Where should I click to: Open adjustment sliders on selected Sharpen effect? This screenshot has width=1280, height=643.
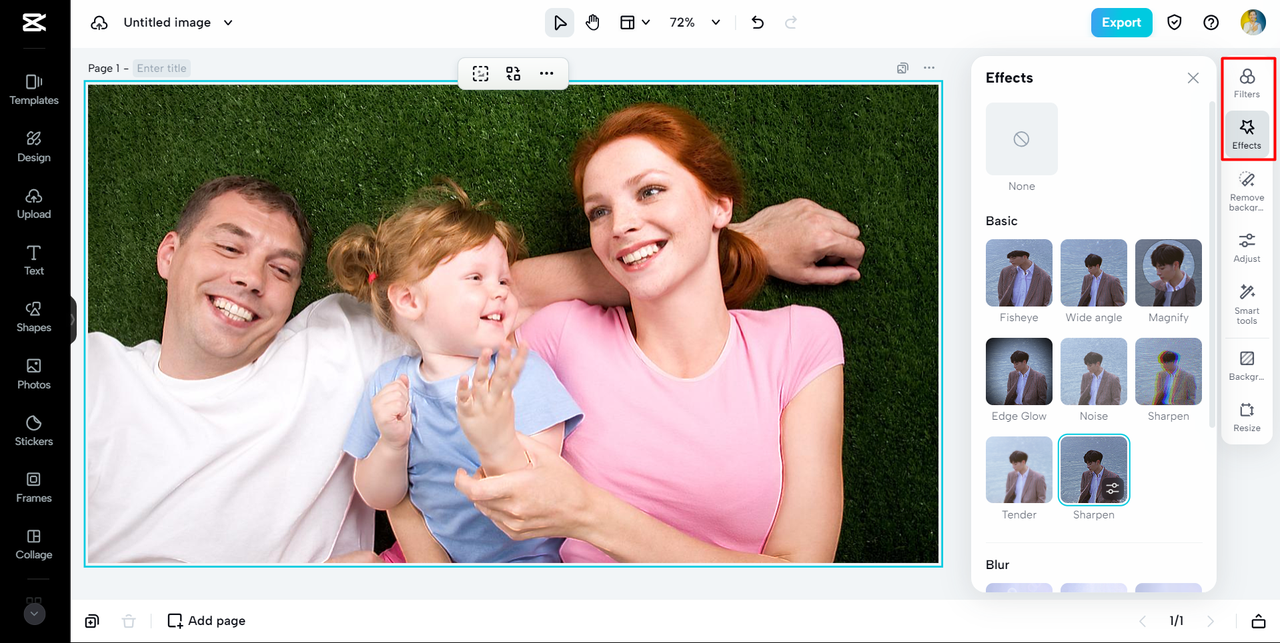(x=1112, y=488)
